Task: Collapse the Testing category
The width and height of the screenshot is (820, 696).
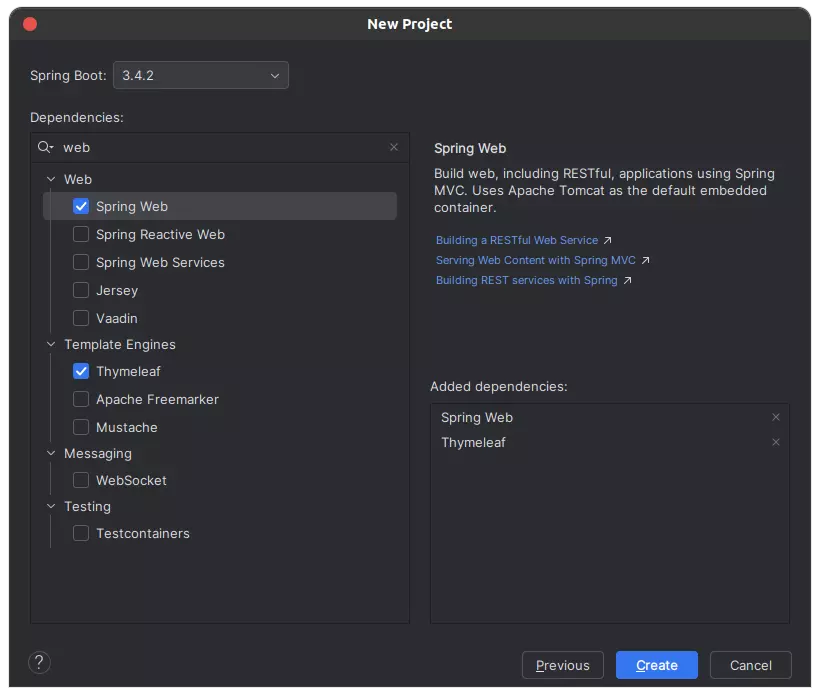Action: pyautogui.click(x=51, y=506)
